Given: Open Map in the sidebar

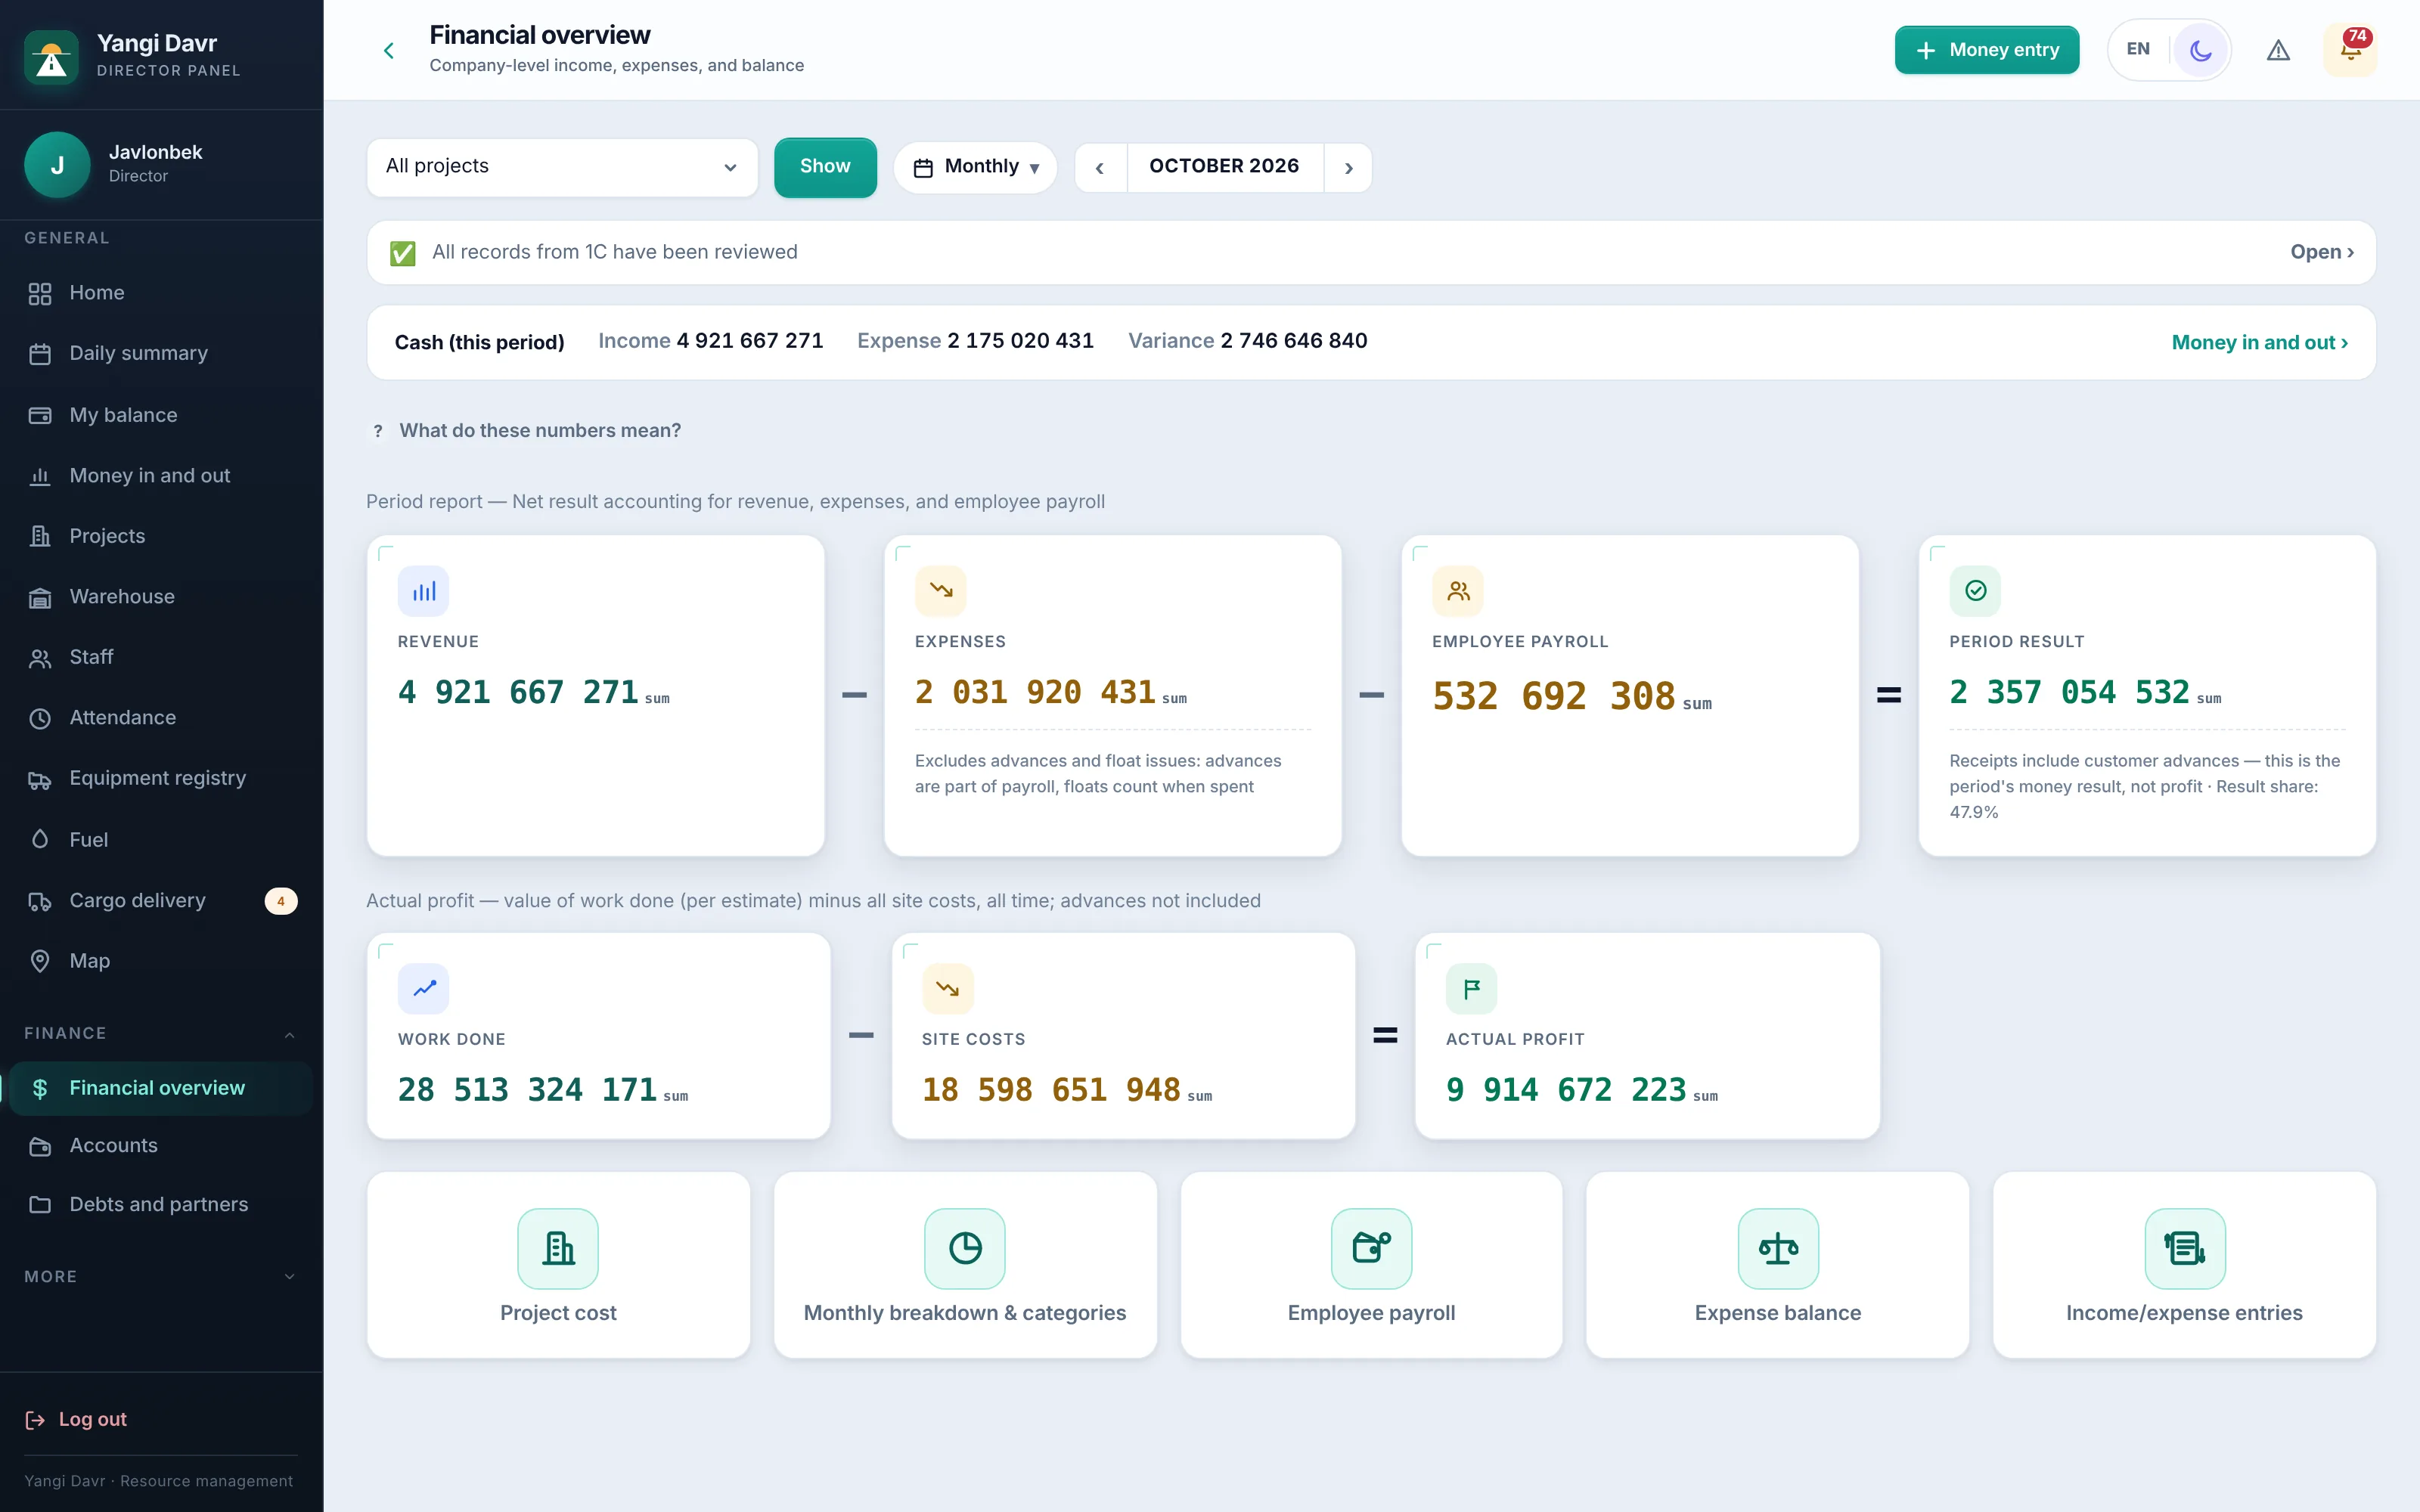Looking at the screenshot, I should (x=161, y=961).
